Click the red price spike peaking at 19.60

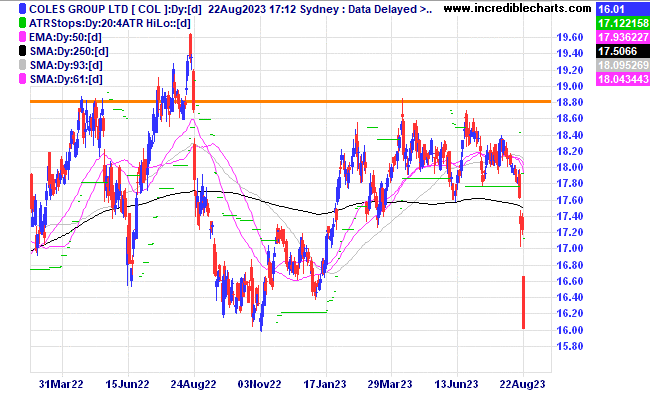[x=191, y=46]
